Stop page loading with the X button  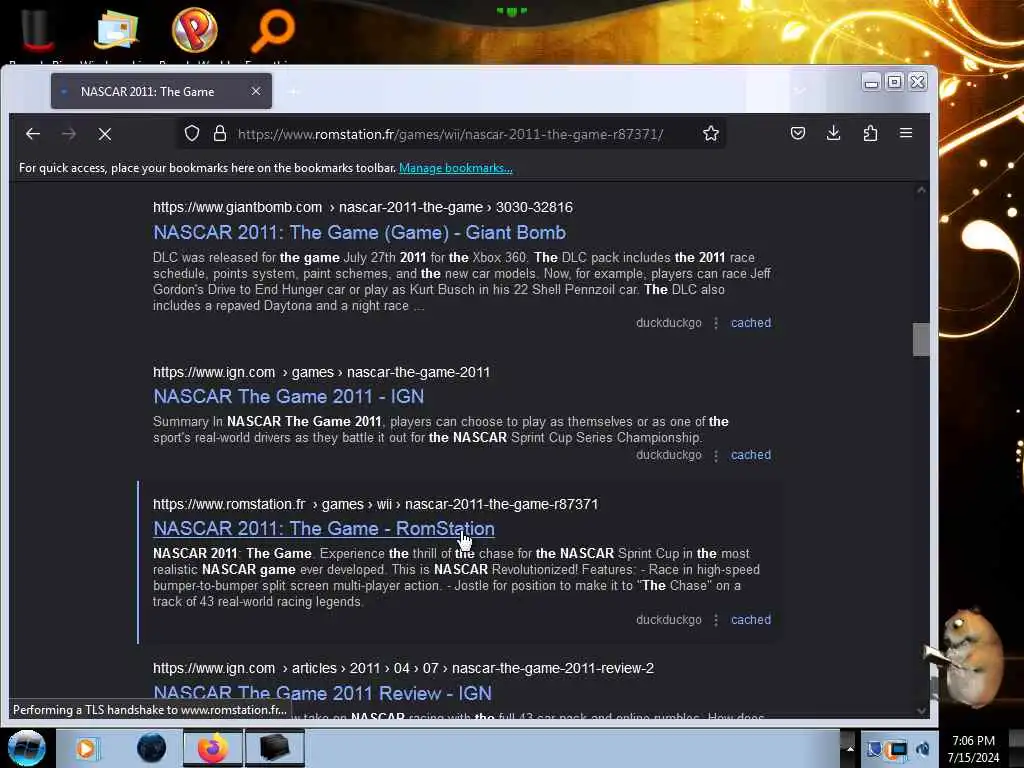(x=104, y=134)
